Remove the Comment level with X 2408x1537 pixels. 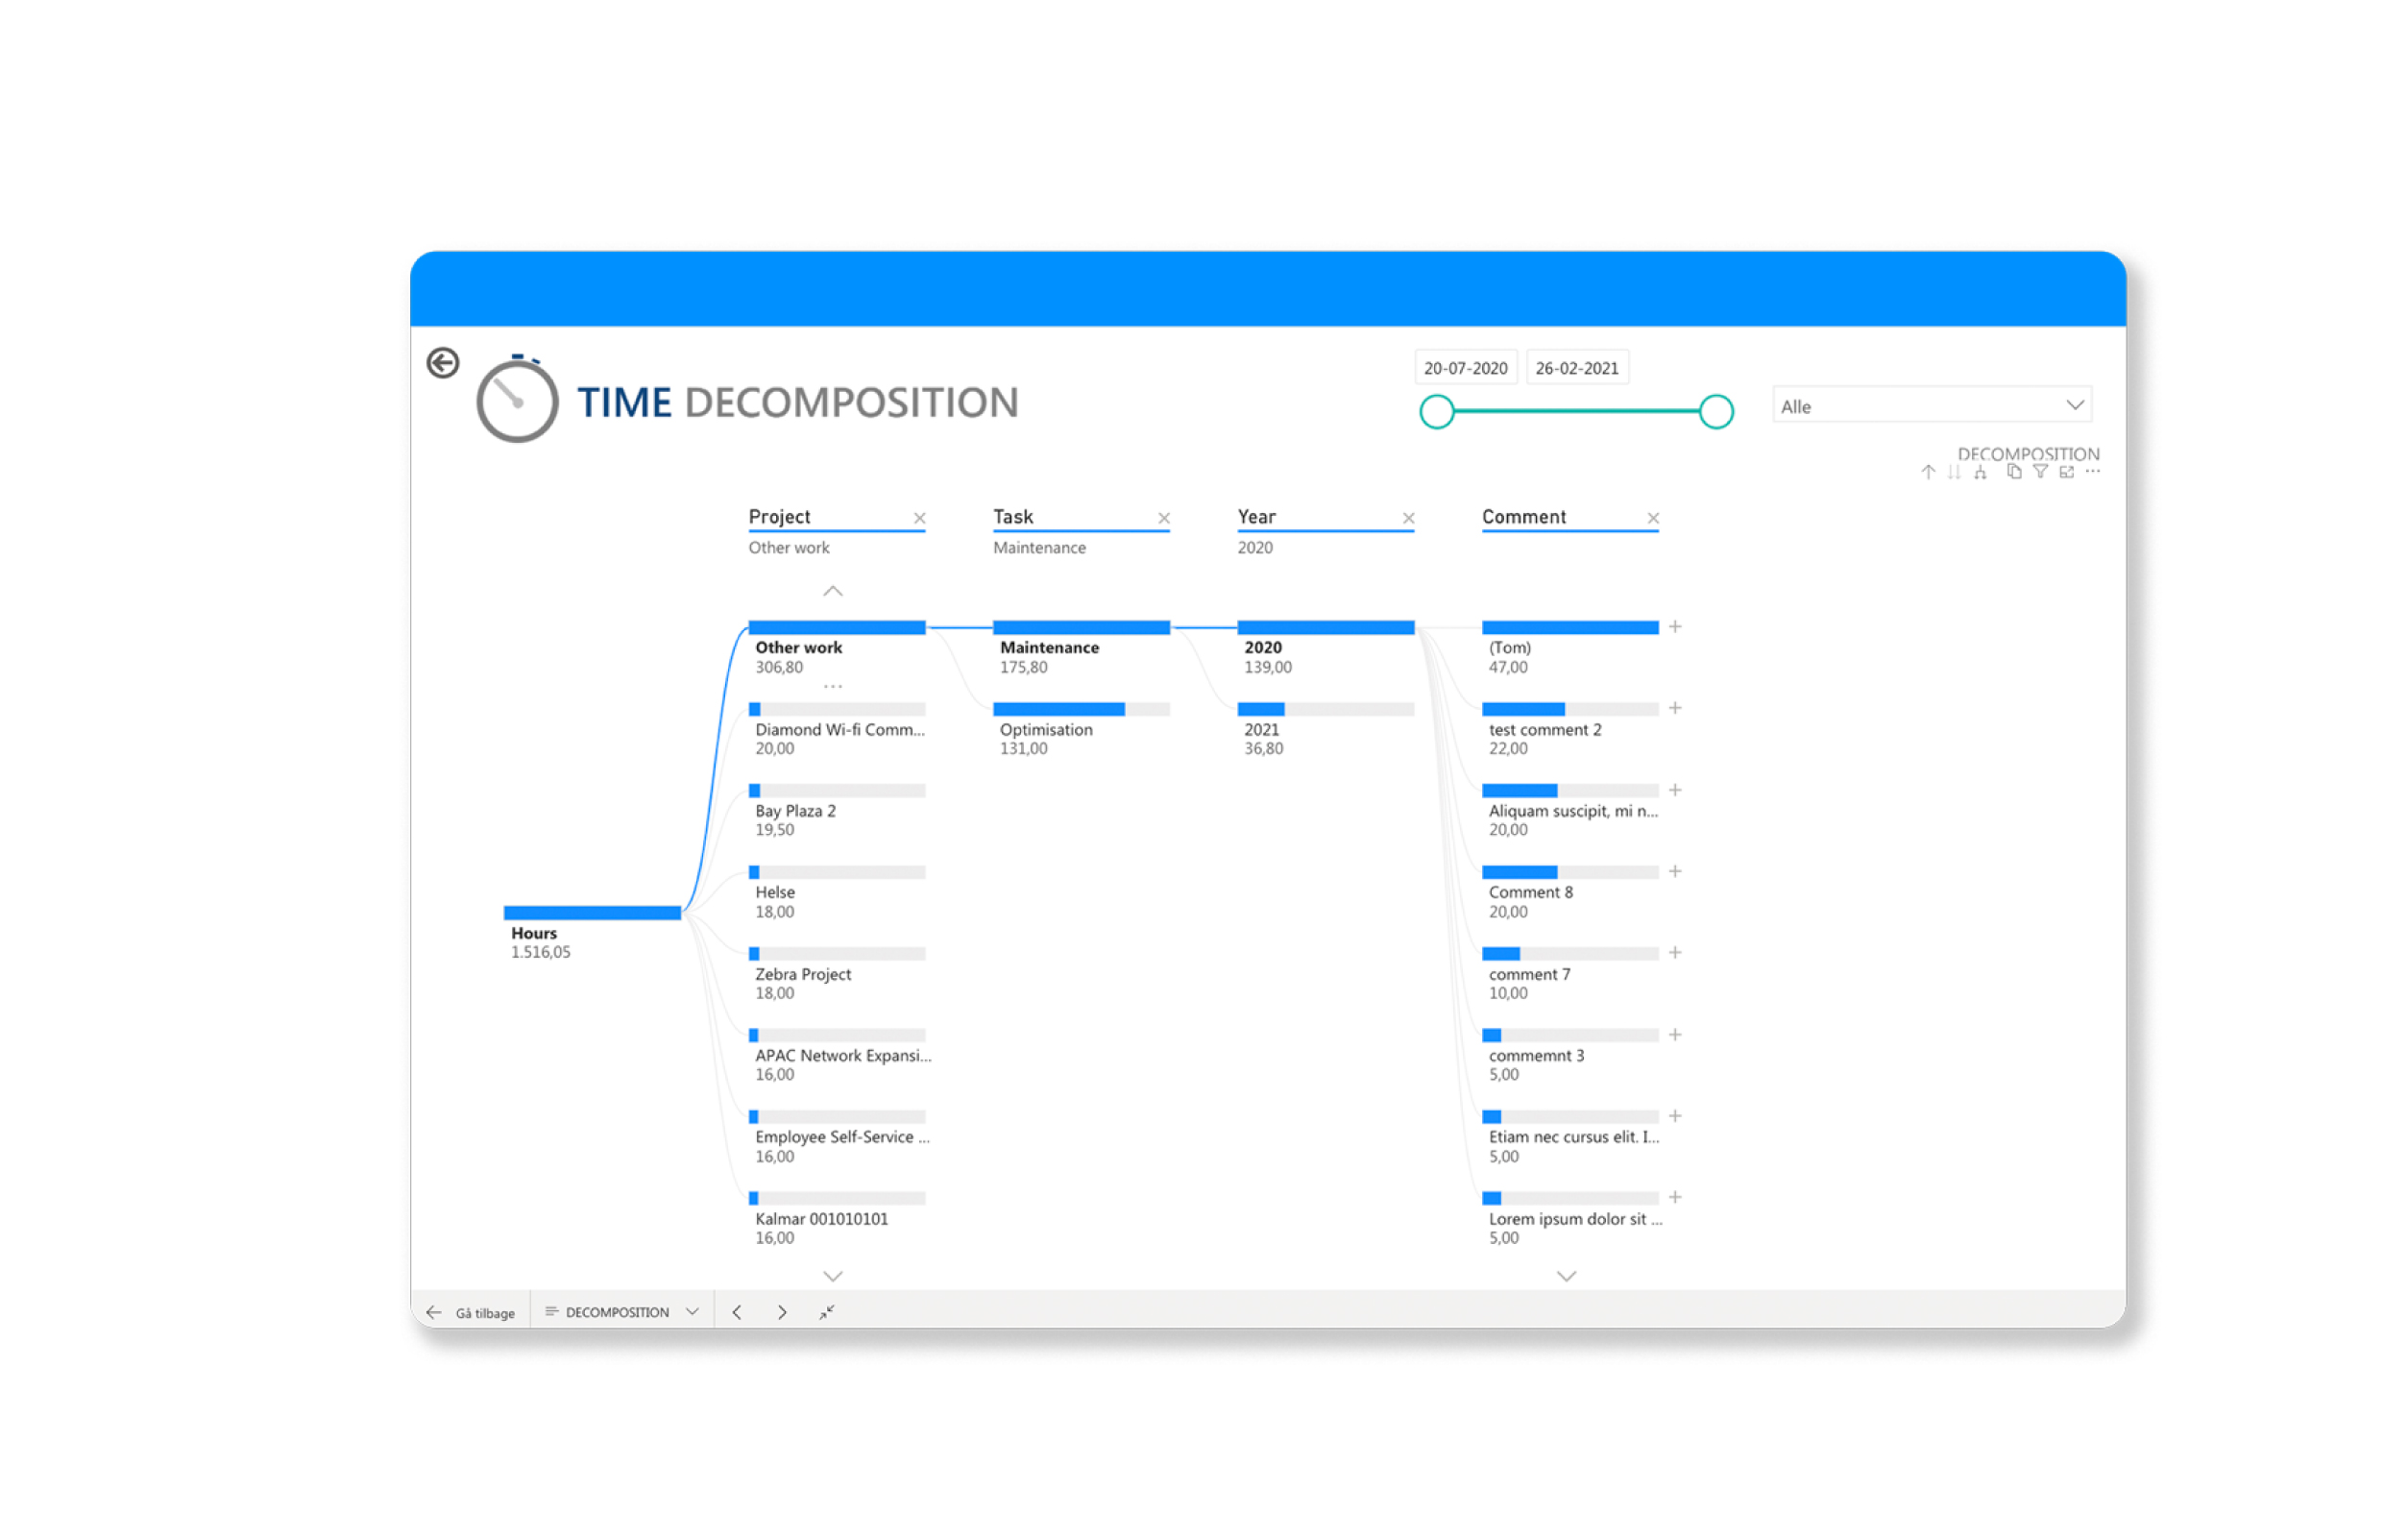pyautogui.click(x=1653, y=518)
